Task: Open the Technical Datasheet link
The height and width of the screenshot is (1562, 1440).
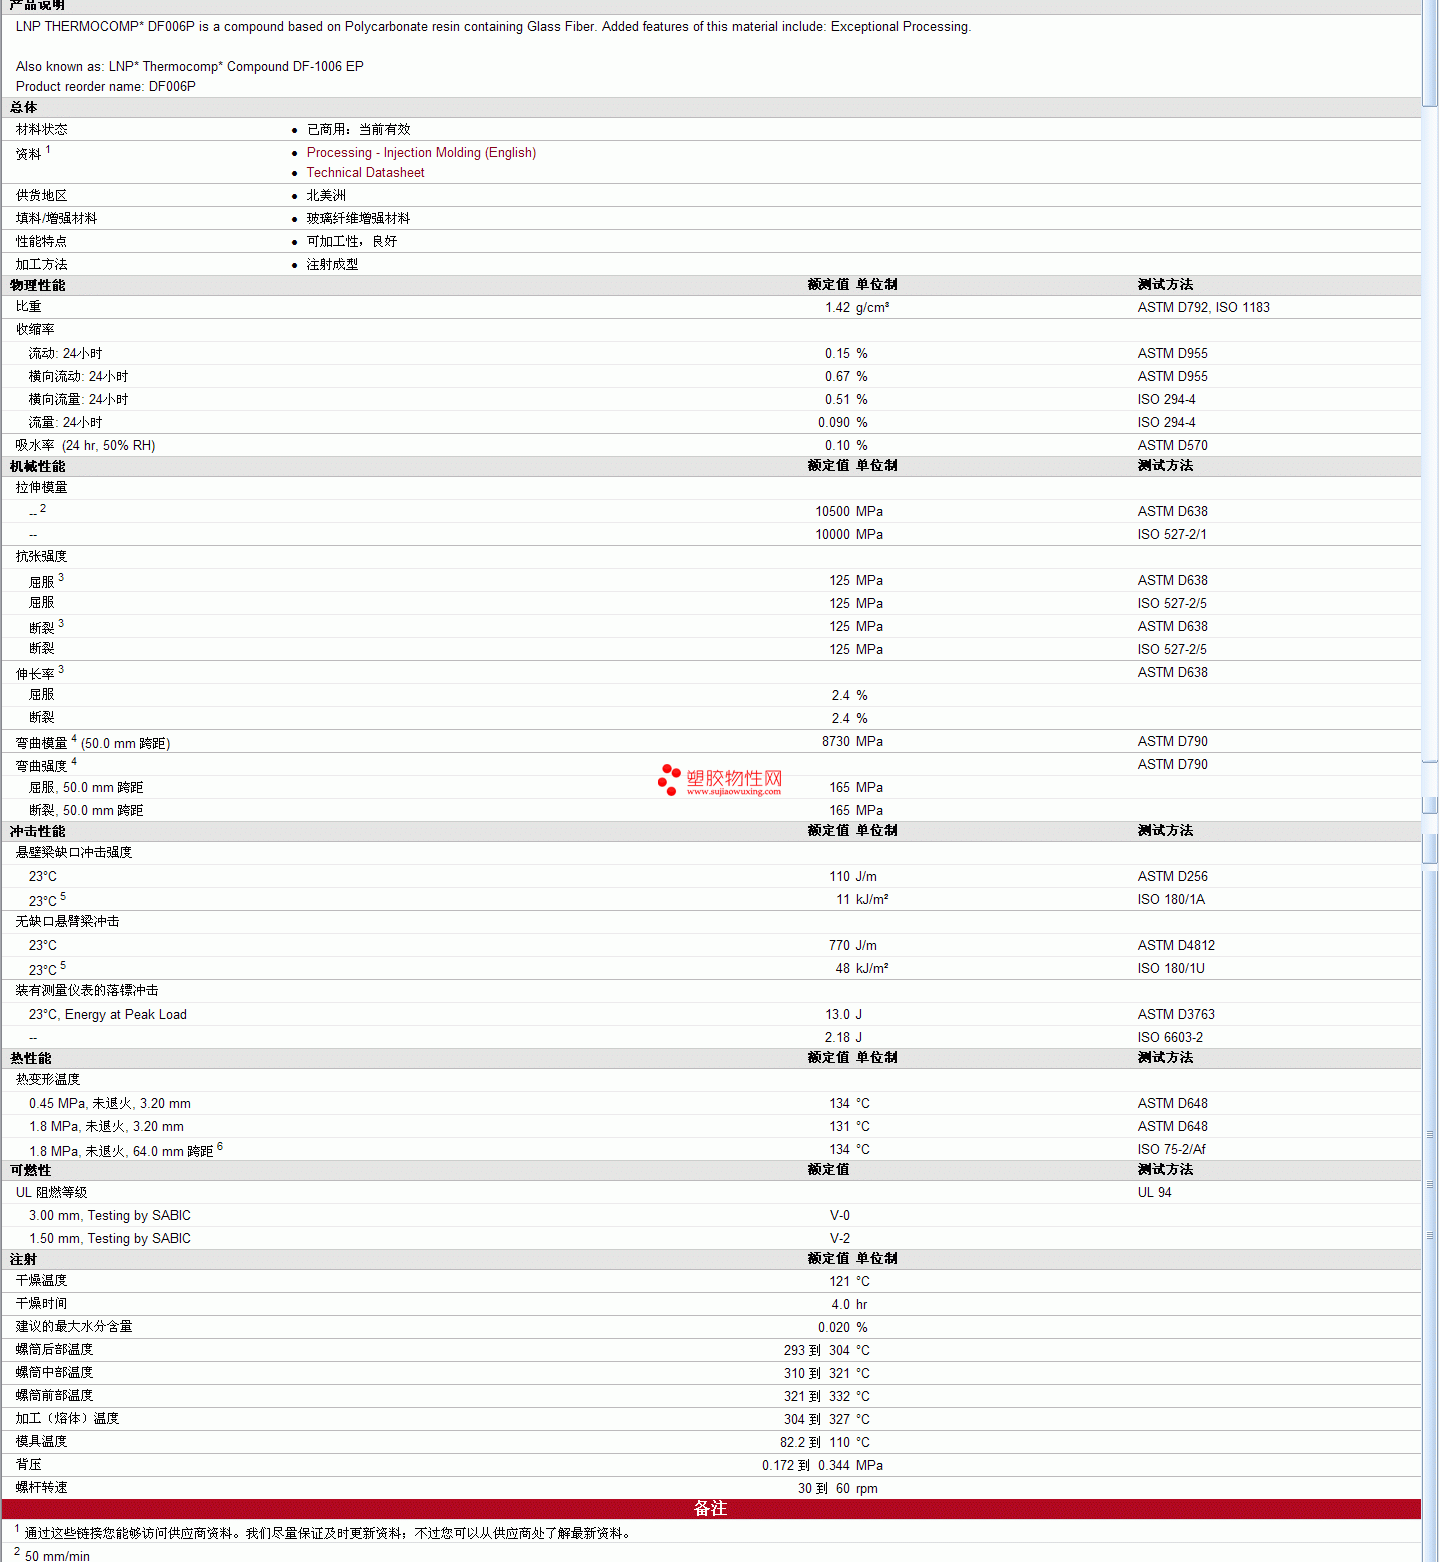Action: 365,173
